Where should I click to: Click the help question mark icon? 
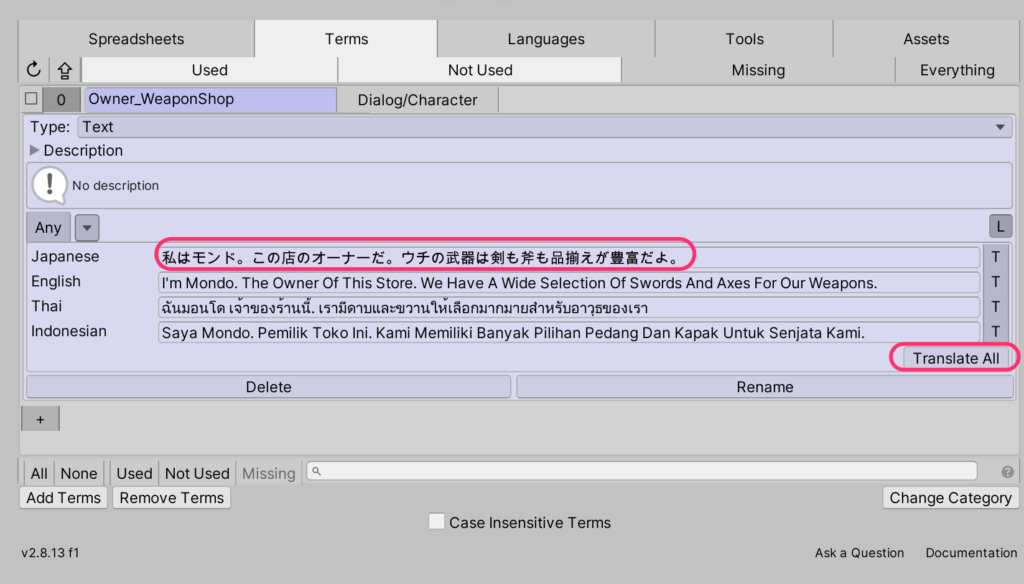pyautogui.click(x=1007, y=472)
